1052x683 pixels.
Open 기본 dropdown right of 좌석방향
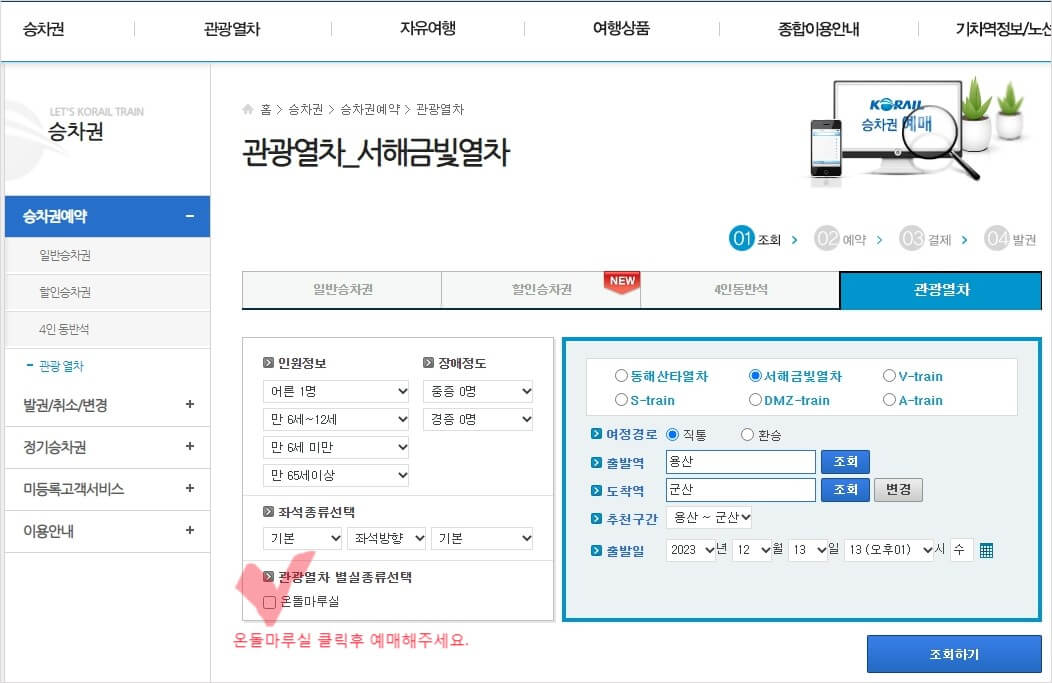tap(482, 538)
